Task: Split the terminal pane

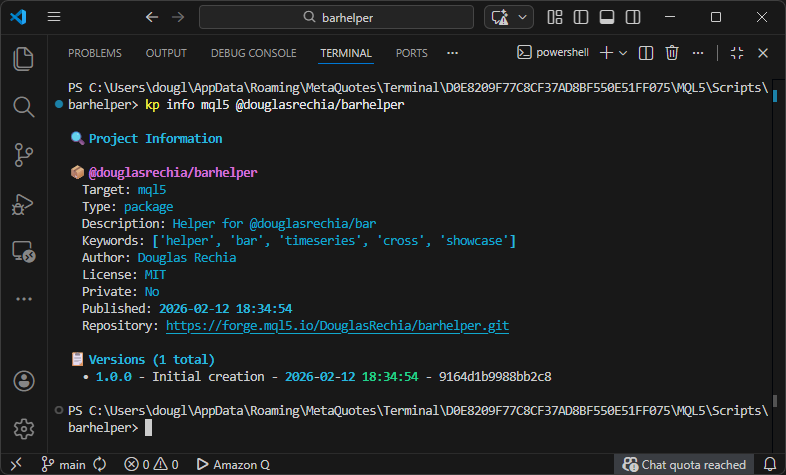Action: tap(646, 53)
